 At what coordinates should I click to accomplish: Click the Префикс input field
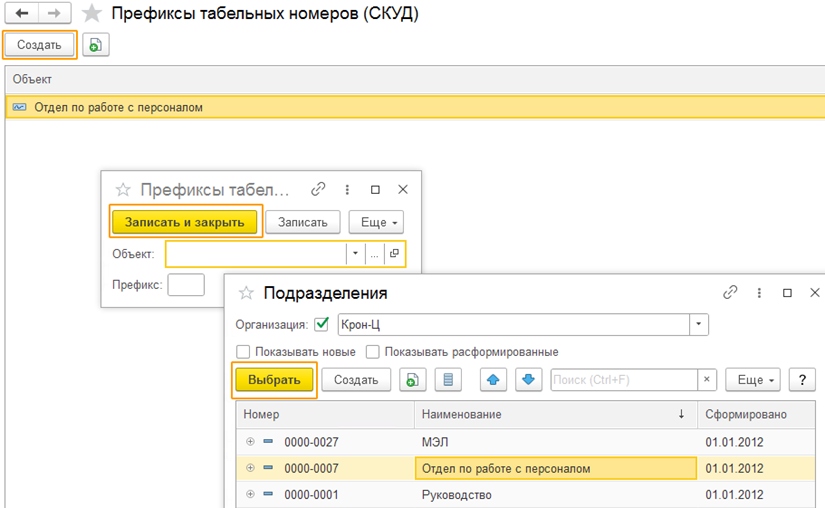pyautogui.click(x=185, y=285)
